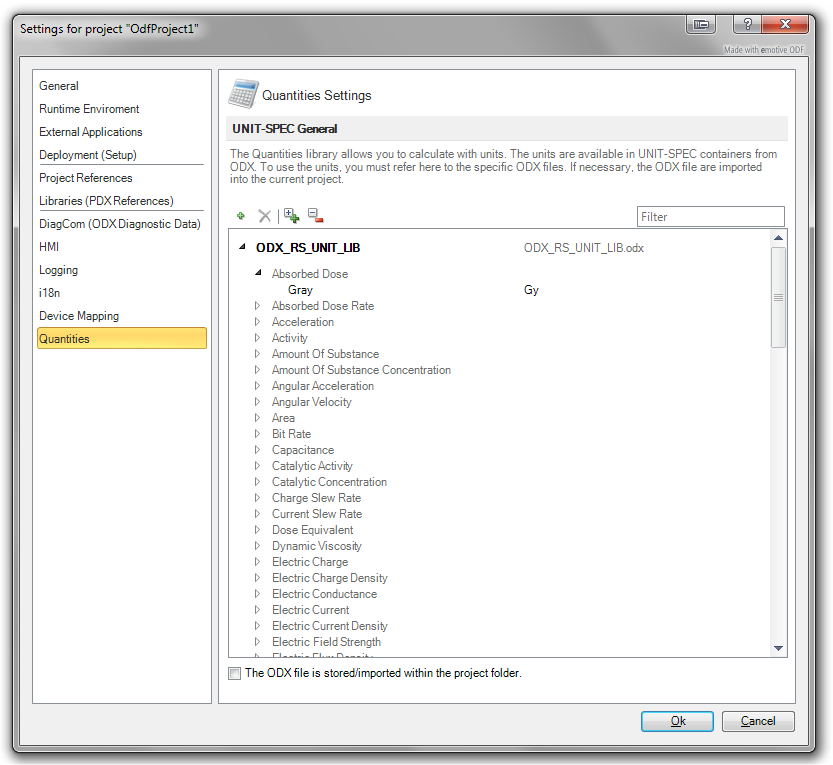Click the collapse all tree icon

315,216
